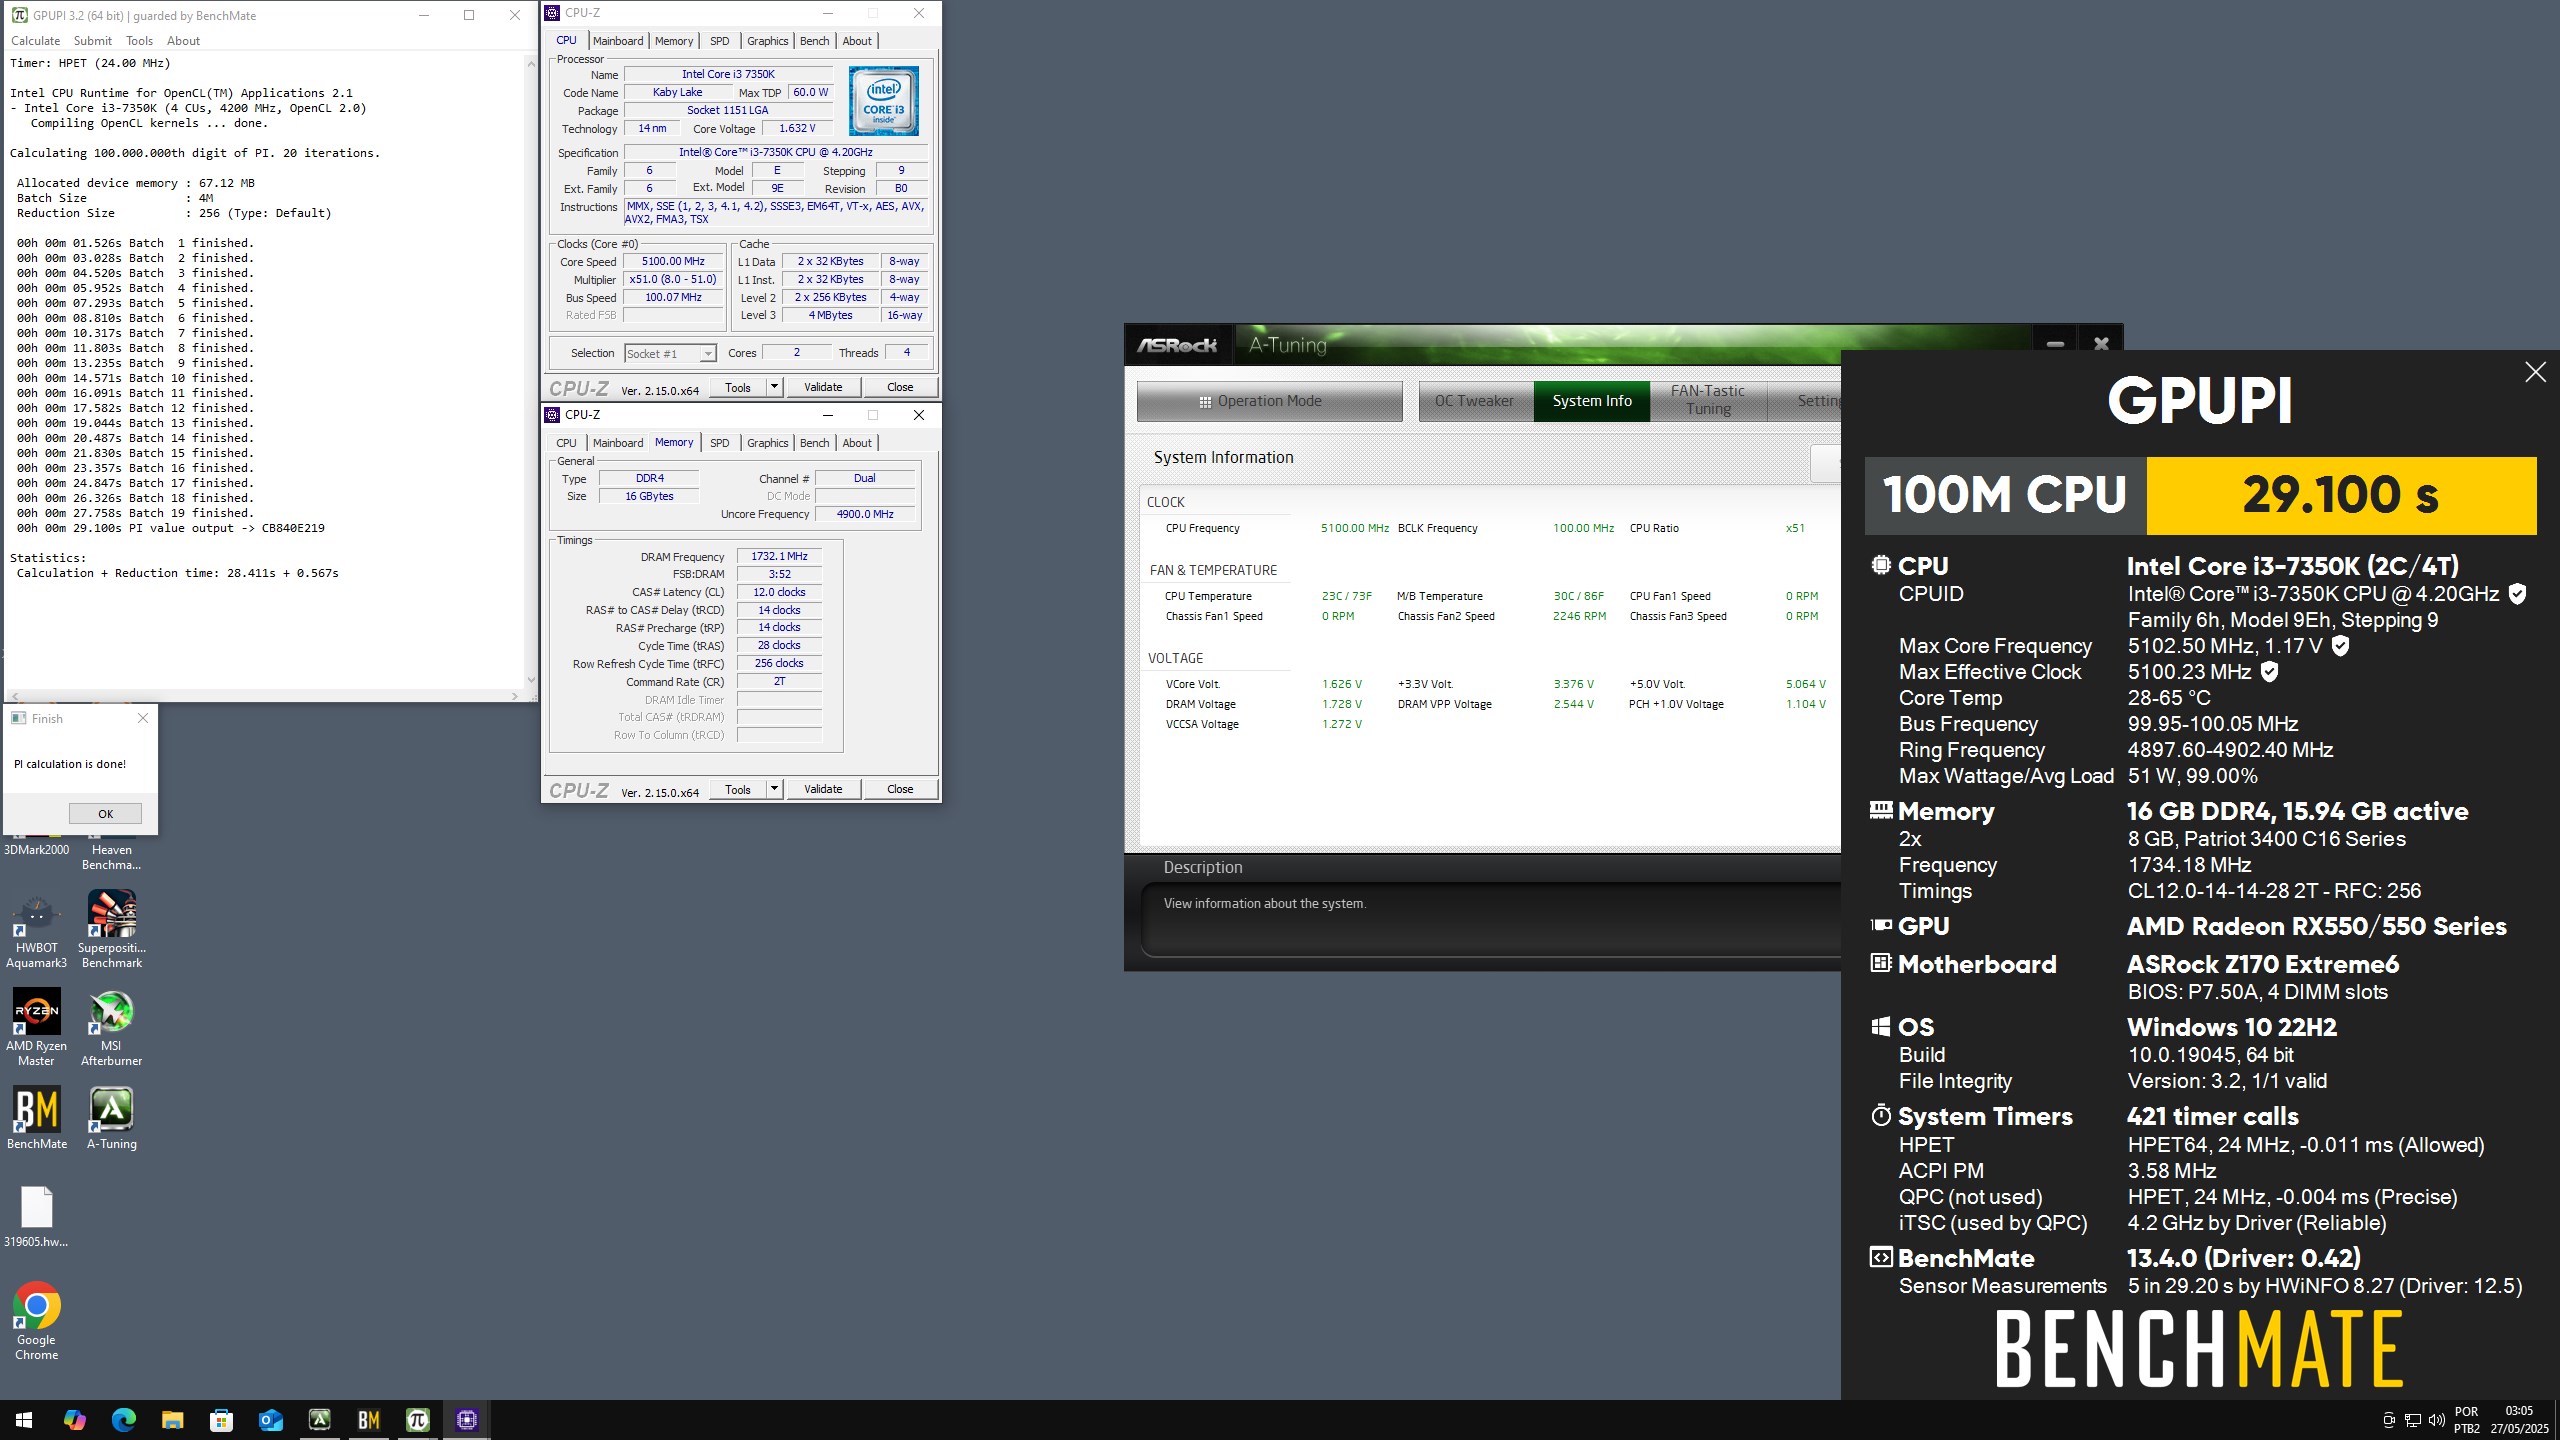Click Validate in the Memory CPU-Z window
This screenshot has height=1440, width=2560.
pyautogui.click(x=823, y=789)
